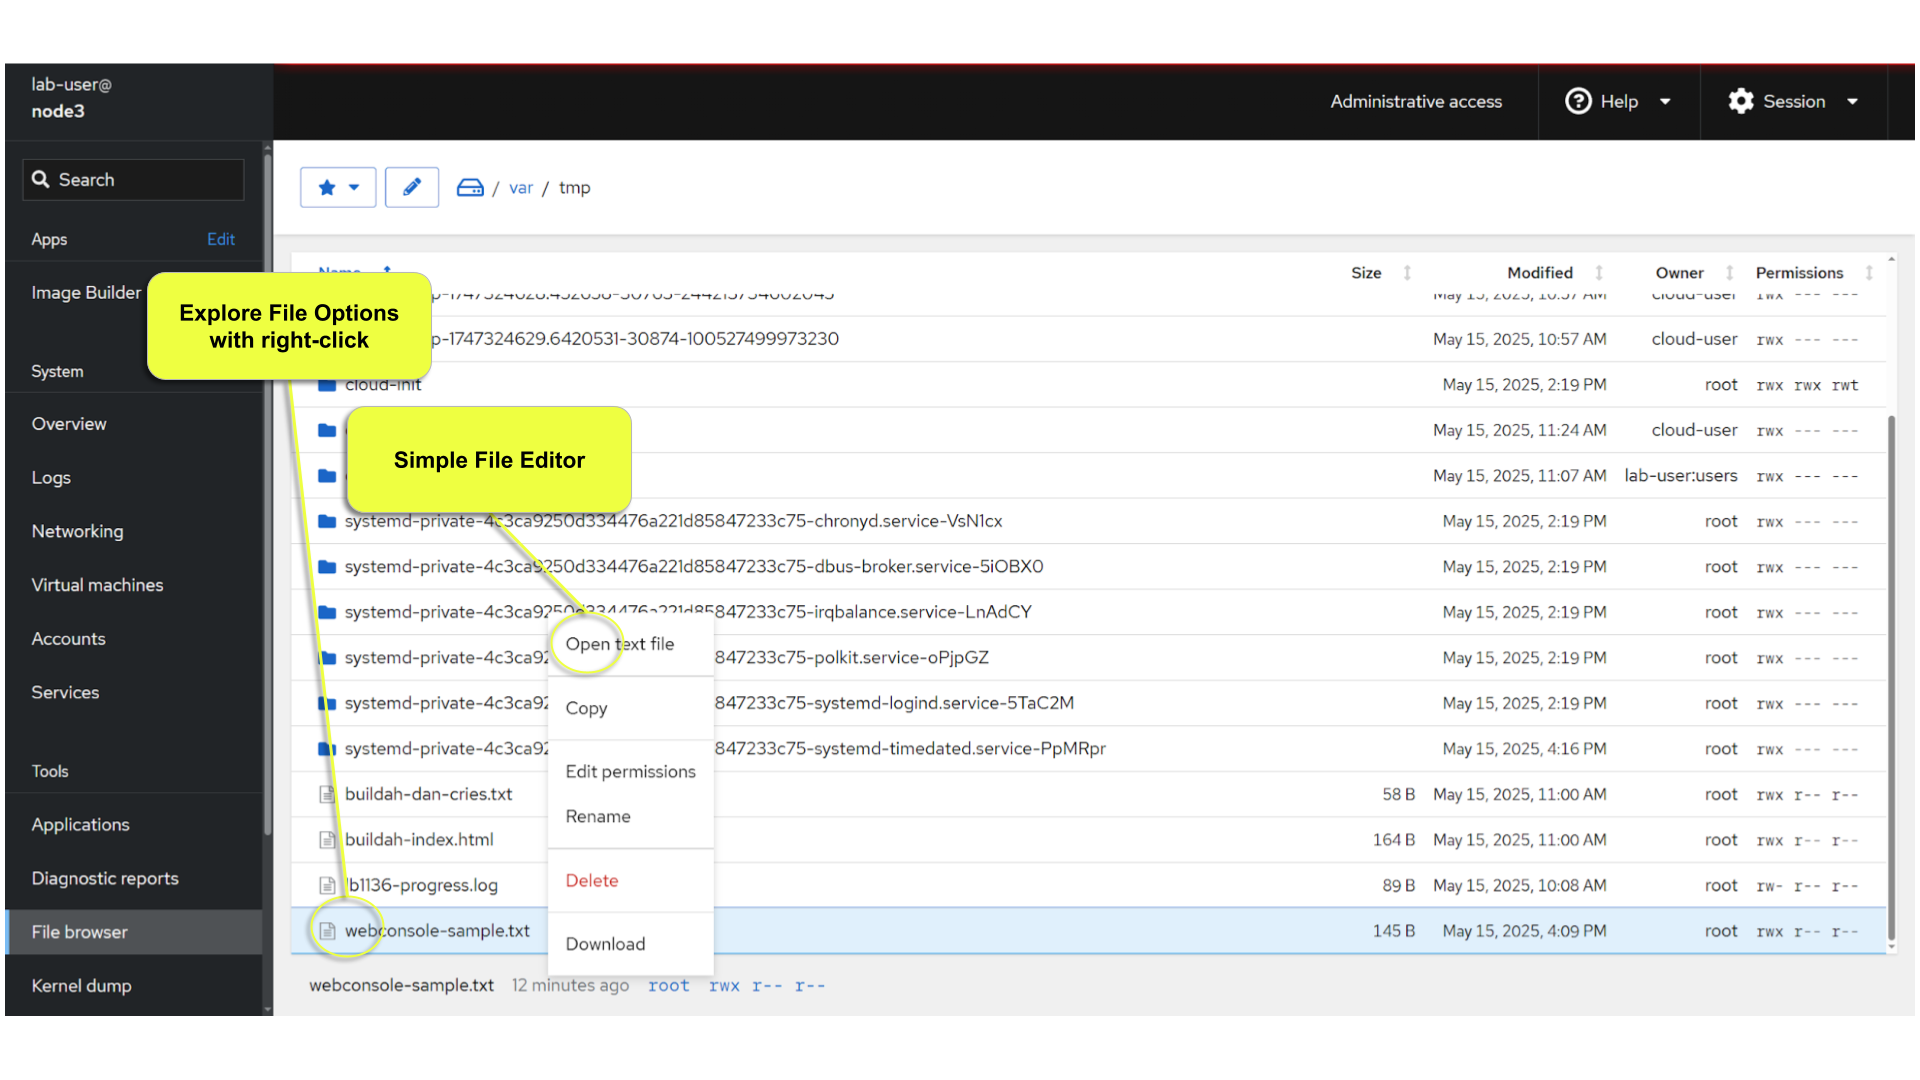
Task: Toggle sort on Permissions column
Action: (x=1869, y=273)
